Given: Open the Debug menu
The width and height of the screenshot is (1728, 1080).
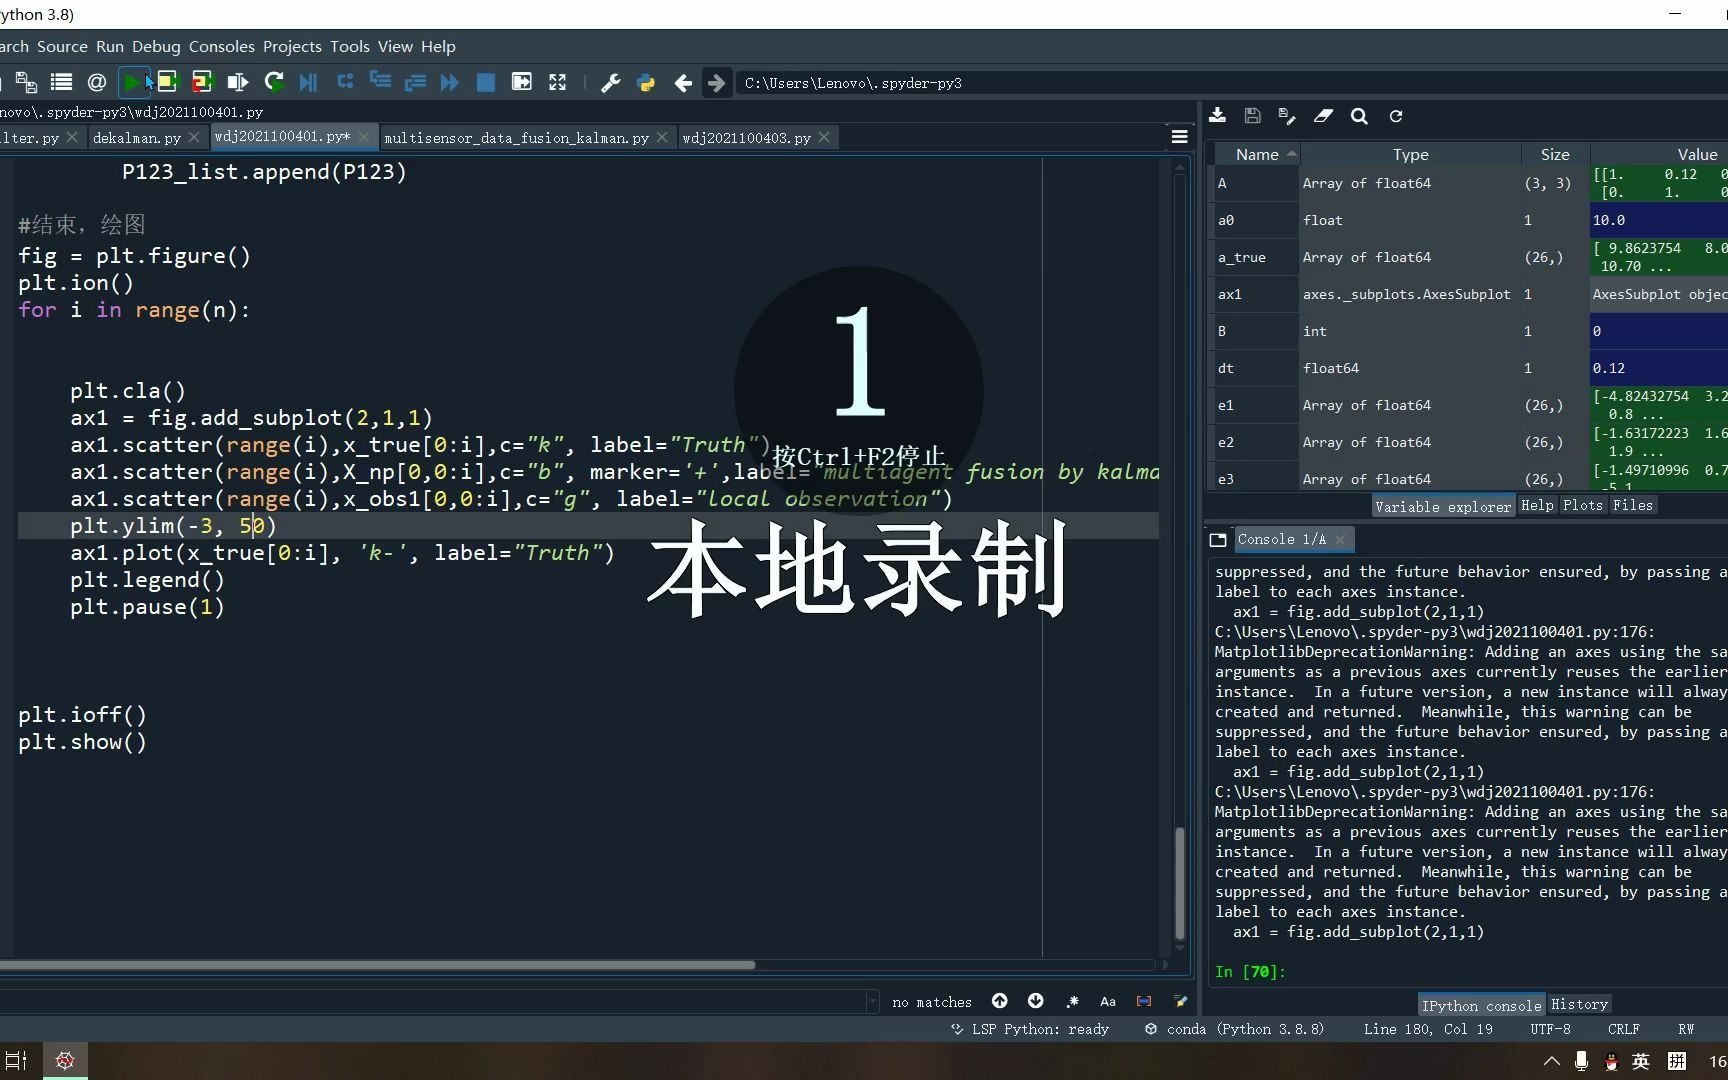Looking at the screenshot, I should pos(156,46).
